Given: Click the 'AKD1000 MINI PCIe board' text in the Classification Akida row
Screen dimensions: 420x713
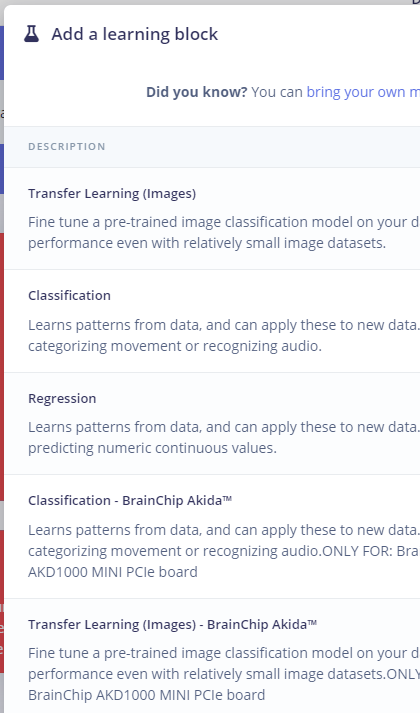Looking at the screenshot, I should (113, 572).
